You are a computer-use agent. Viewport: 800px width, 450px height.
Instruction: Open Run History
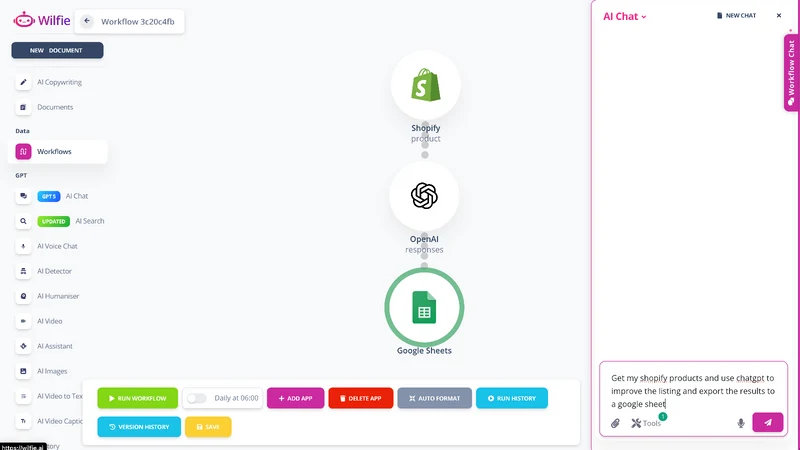coord(512,398)
